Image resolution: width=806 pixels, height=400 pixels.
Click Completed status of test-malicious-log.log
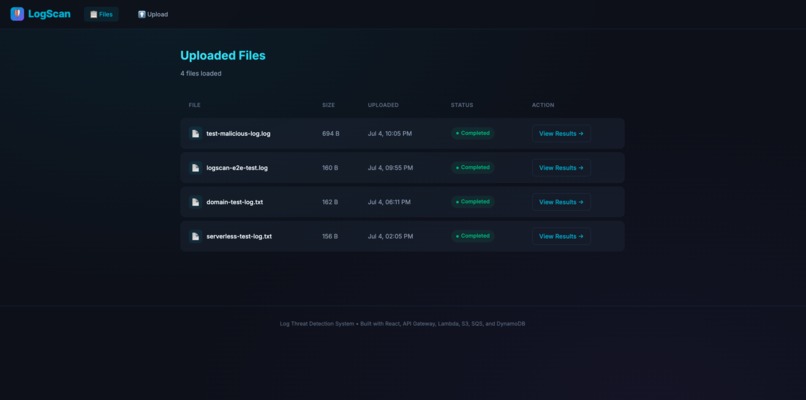tap(473, 133)
